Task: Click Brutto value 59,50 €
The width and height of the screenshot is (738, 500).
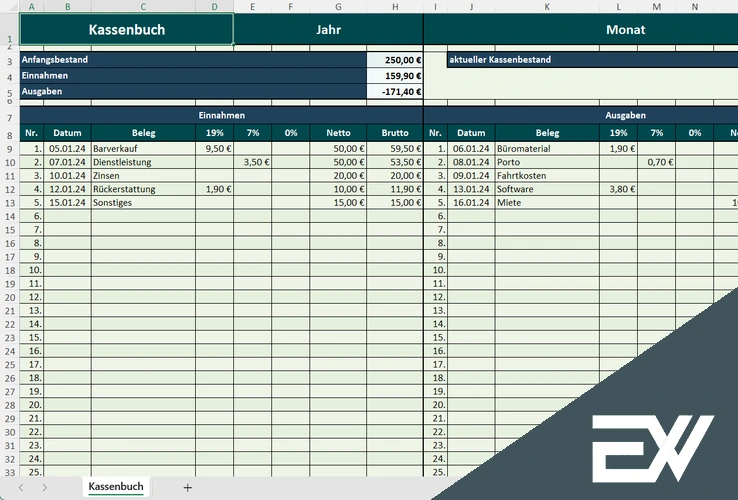Action: (395, 149)
